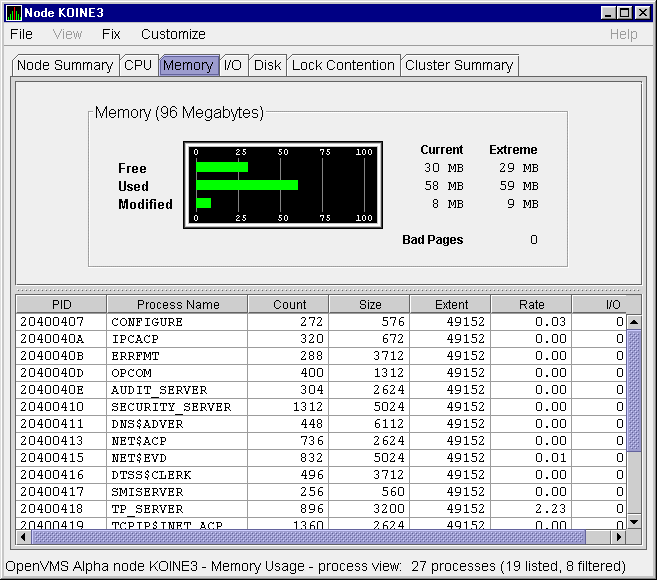Click the vertical scrollbar down arrow
This screenshot has width=657, height=580.
click(x=634, y=522)
